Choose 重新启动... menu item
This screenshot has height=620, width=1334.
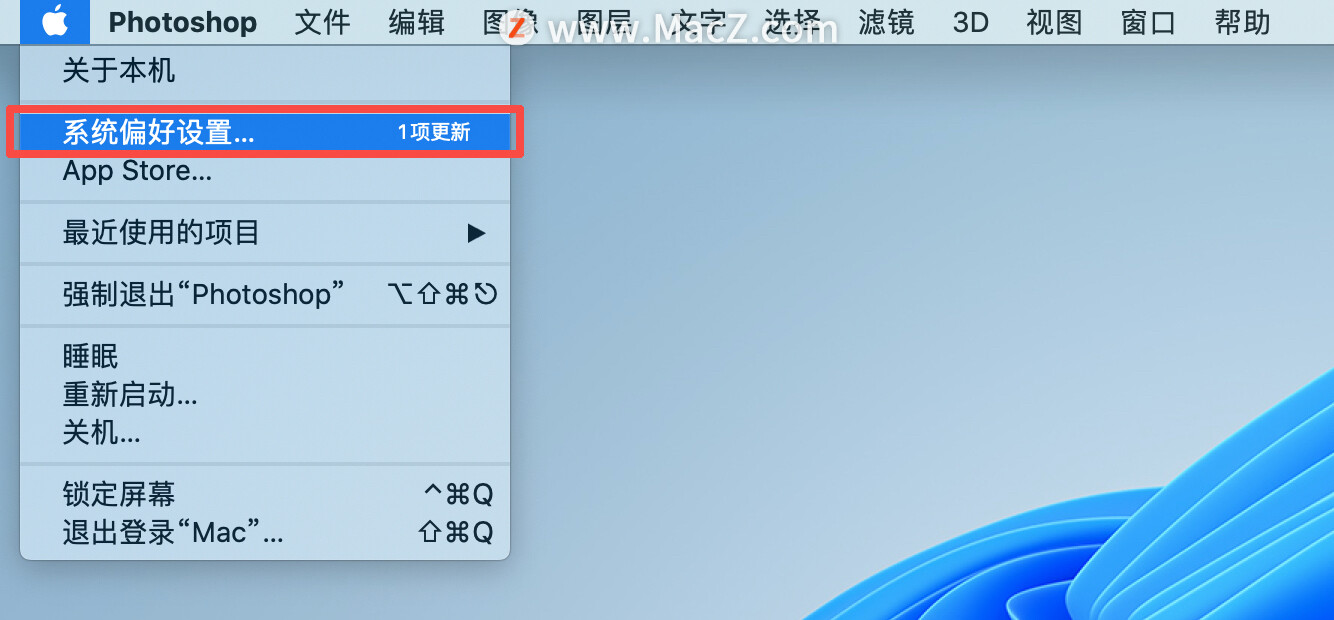coord(265,394)
